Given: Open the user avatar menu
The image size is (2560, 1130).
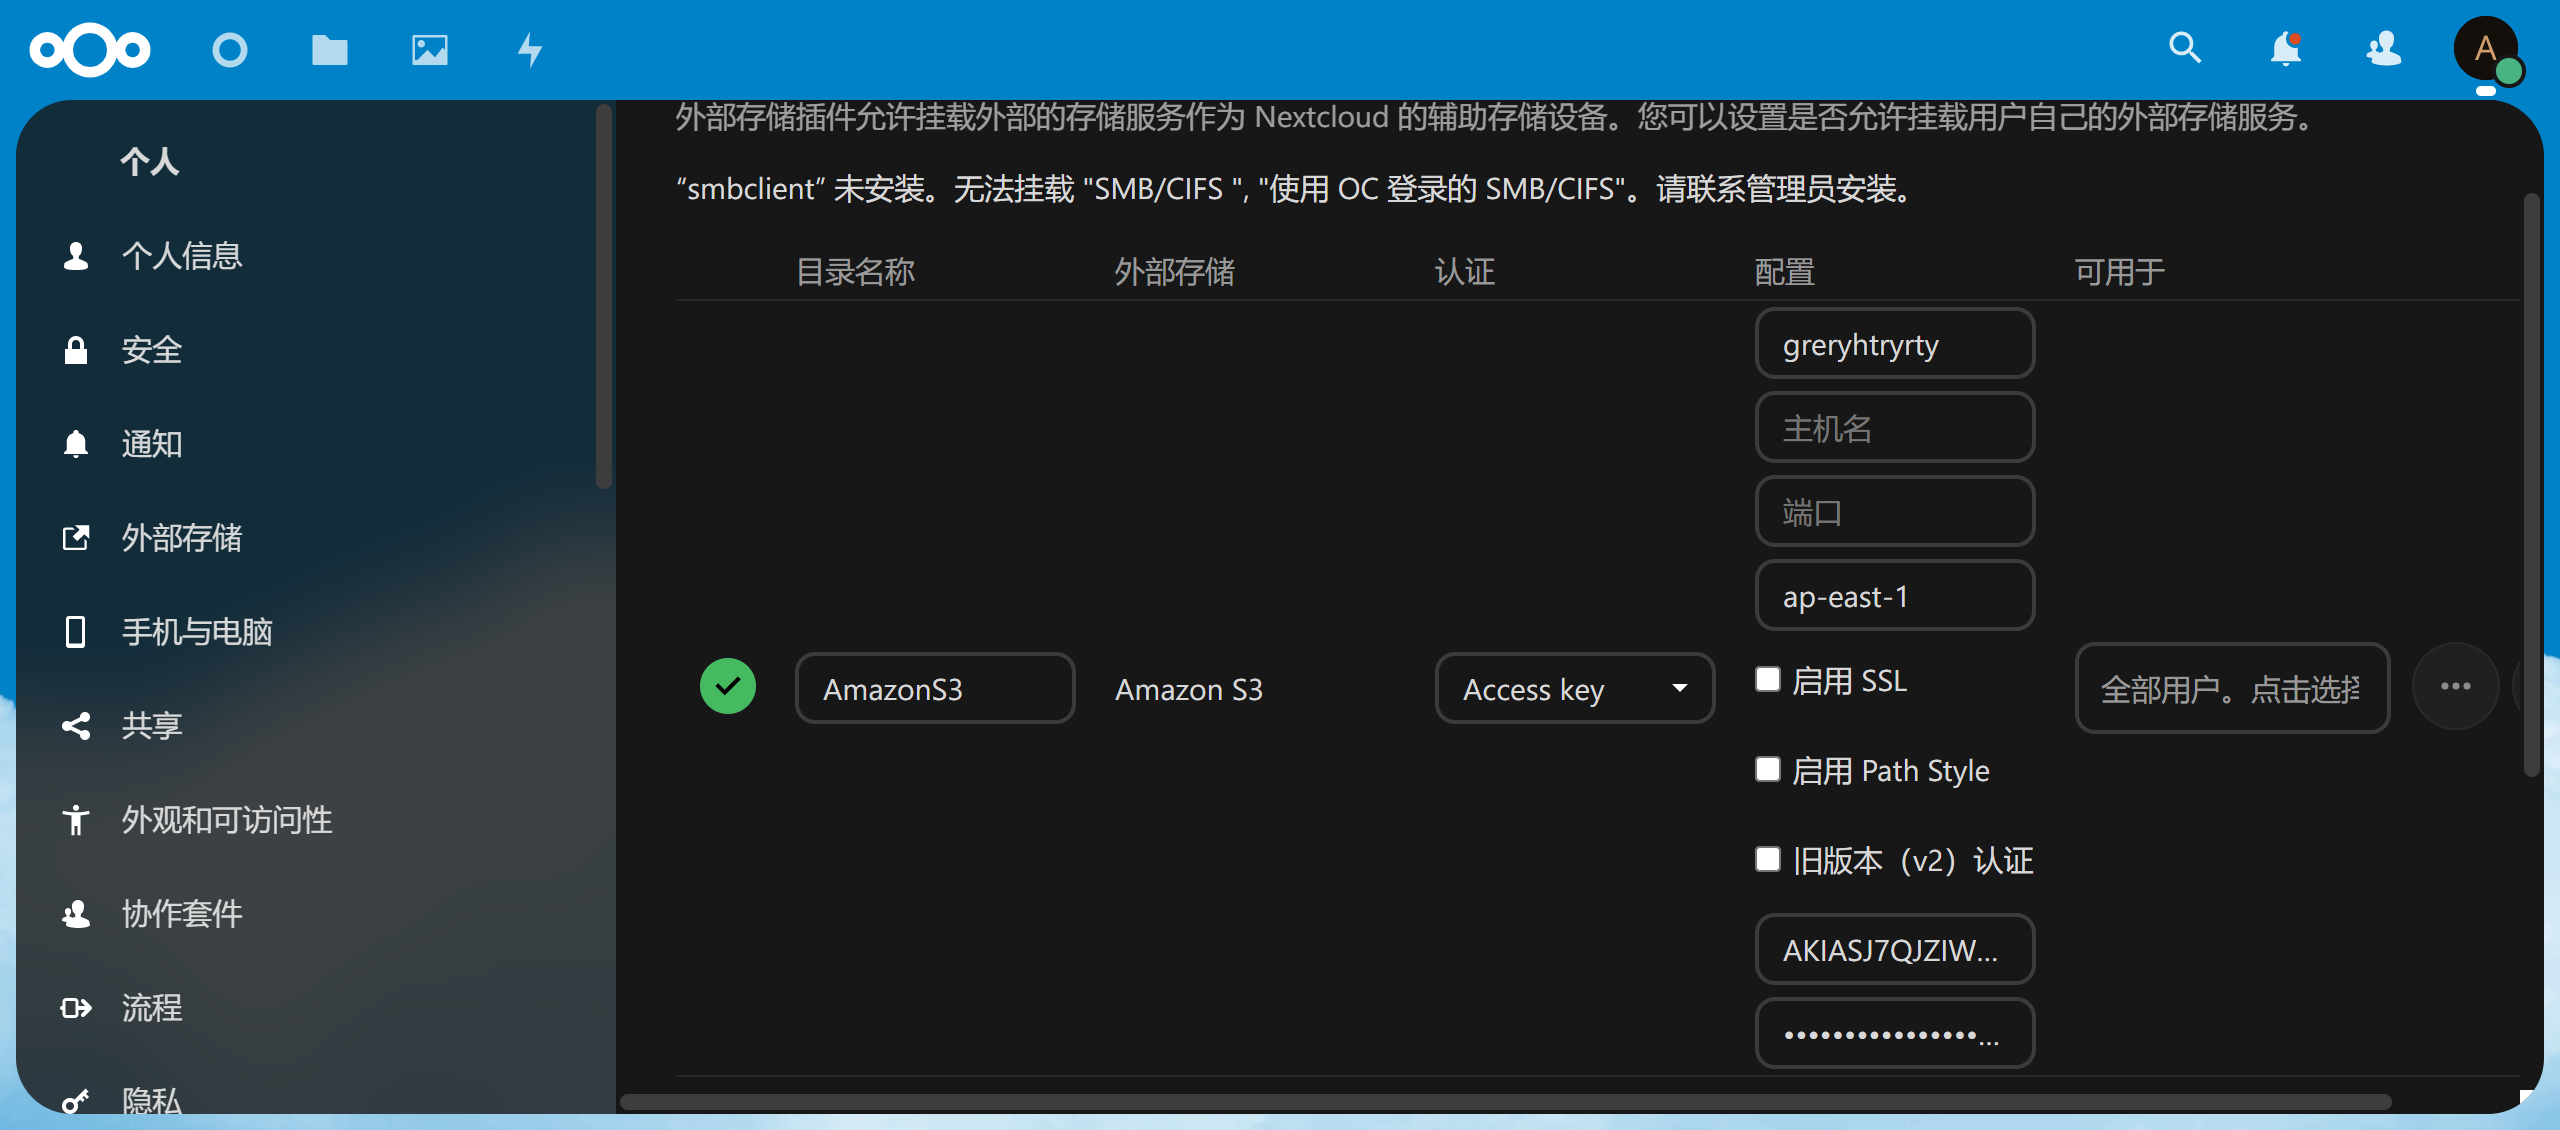Looking at the screenshot, I should coord(2486,48).
